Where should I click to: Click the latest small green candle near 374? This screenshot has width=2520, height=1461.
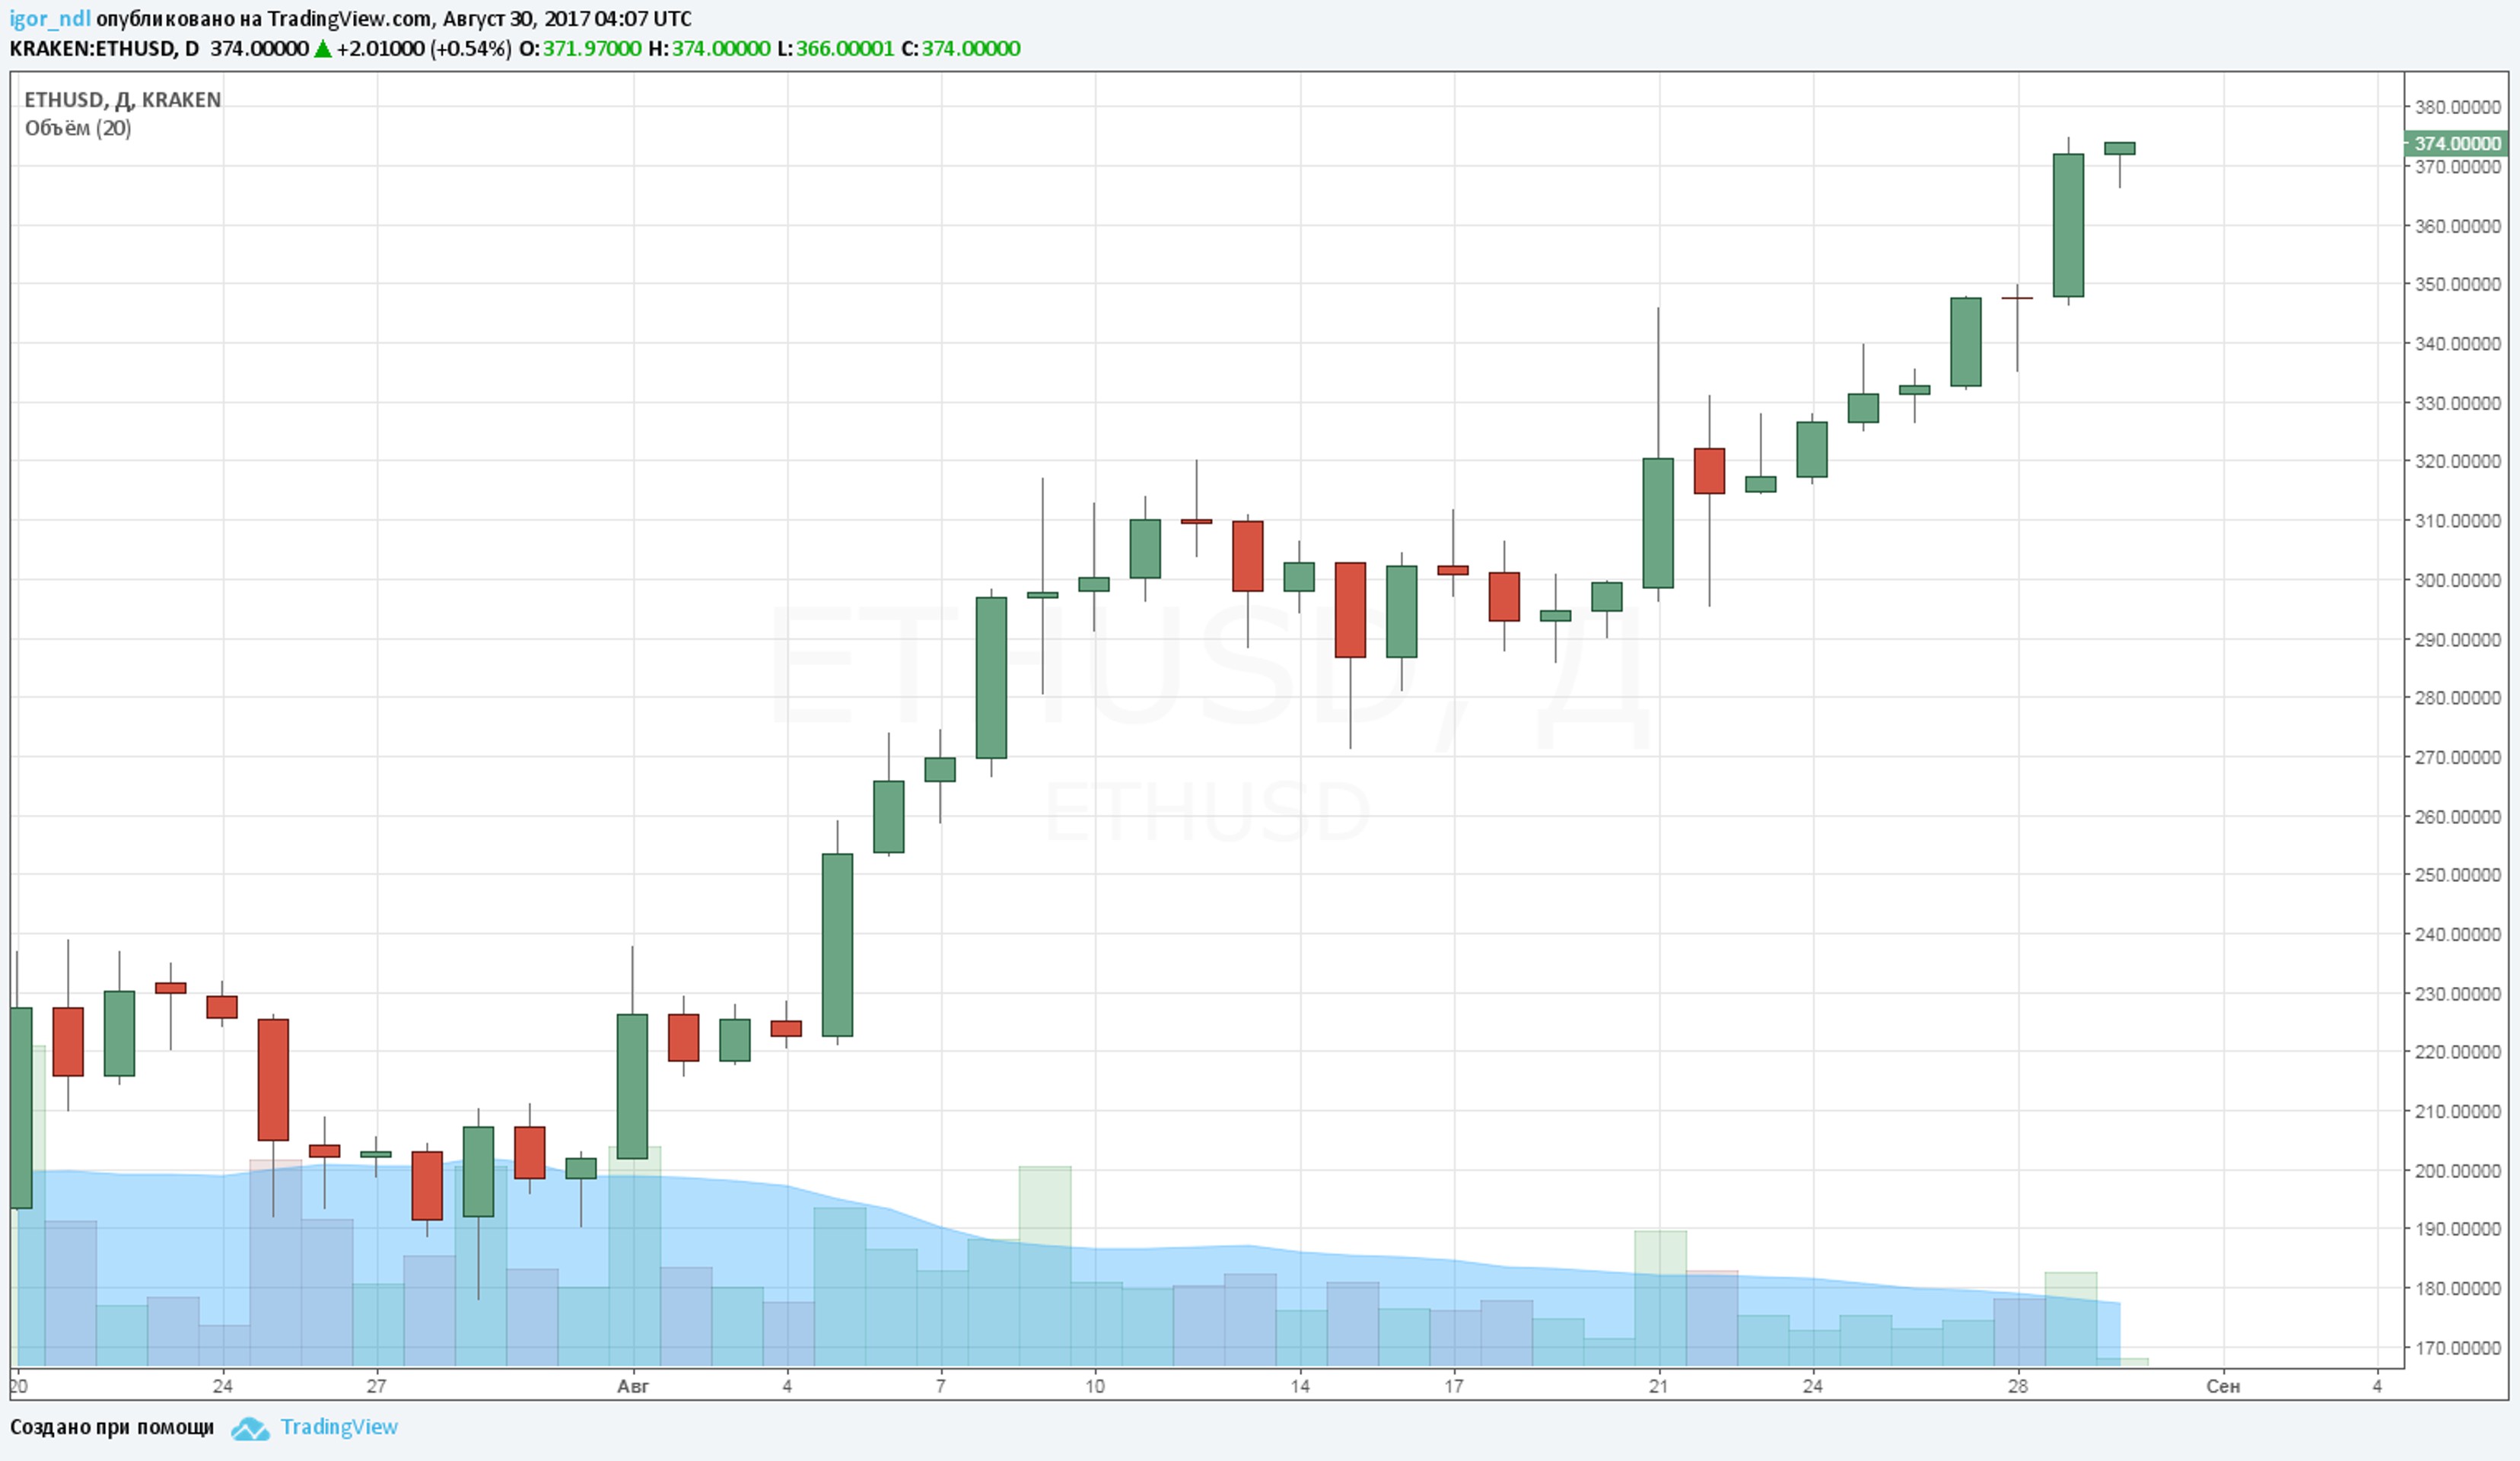[2119, 149]
